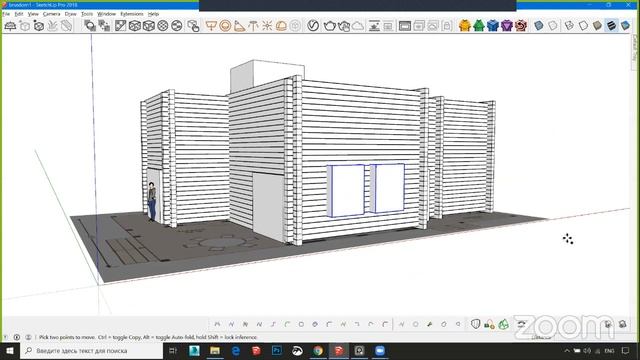The width and height of the screenshot is (640, 360).
Task: Expand the system tray hidden icons arrow
Action: click(567, 351)
